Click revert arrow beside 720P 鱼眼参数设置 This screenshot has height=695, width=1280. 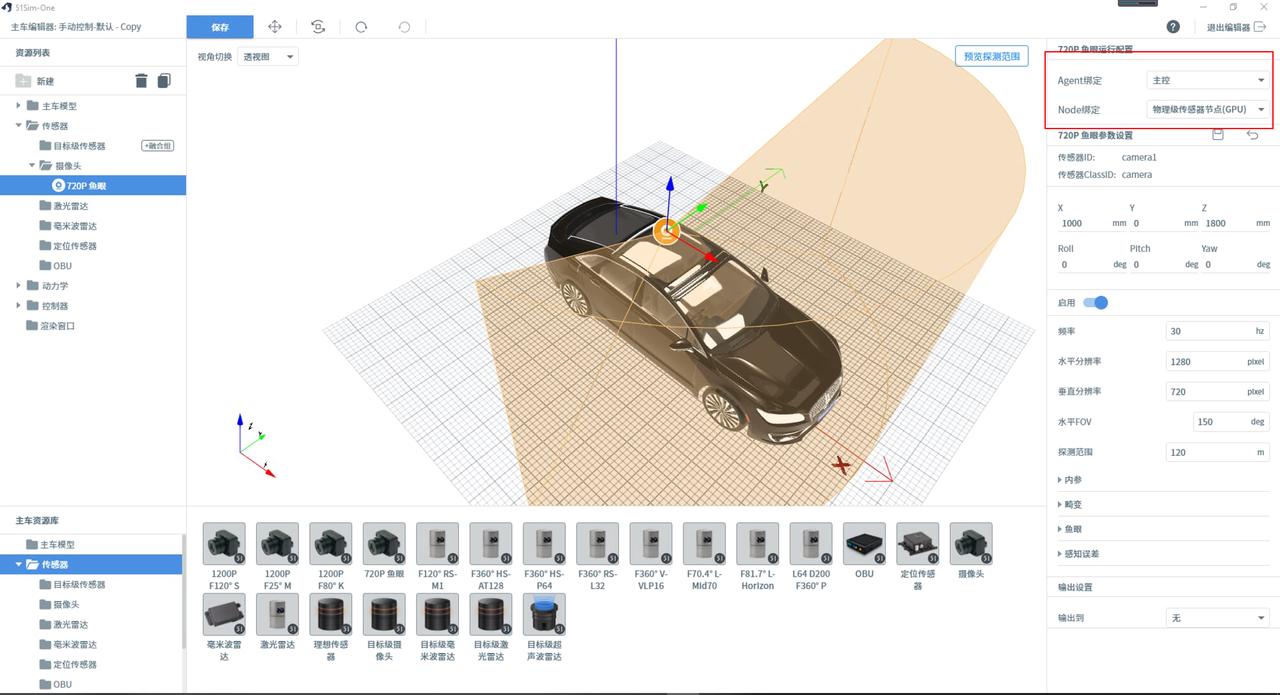[x=1252, y=135]
